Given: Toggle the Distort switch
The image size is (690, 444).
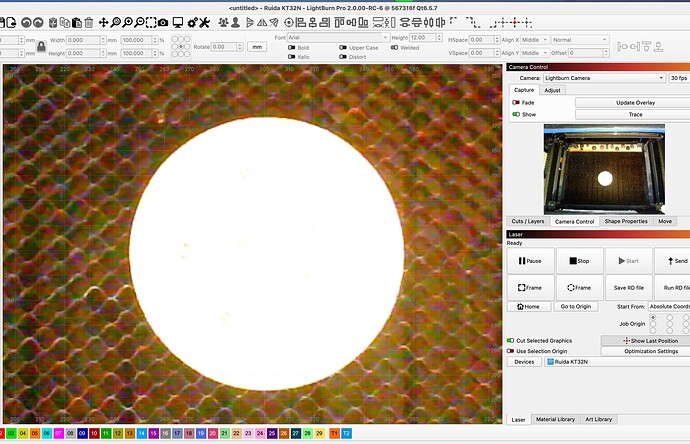Looking at the screenshot, I should coord(343,57).
